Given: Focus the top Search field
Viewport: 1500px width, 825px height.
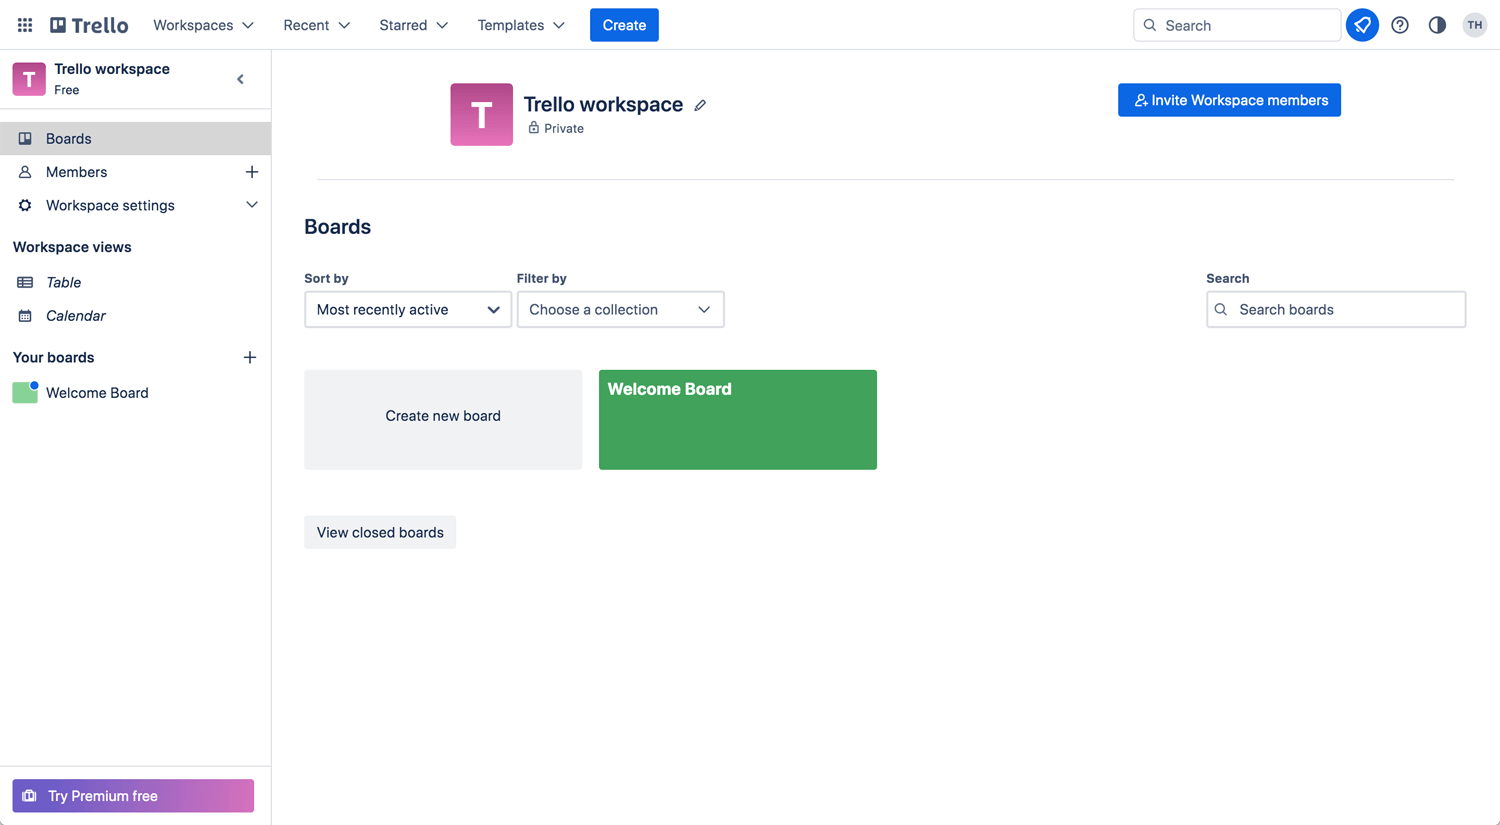Looking at the screenshot, I should [1237, 25].
